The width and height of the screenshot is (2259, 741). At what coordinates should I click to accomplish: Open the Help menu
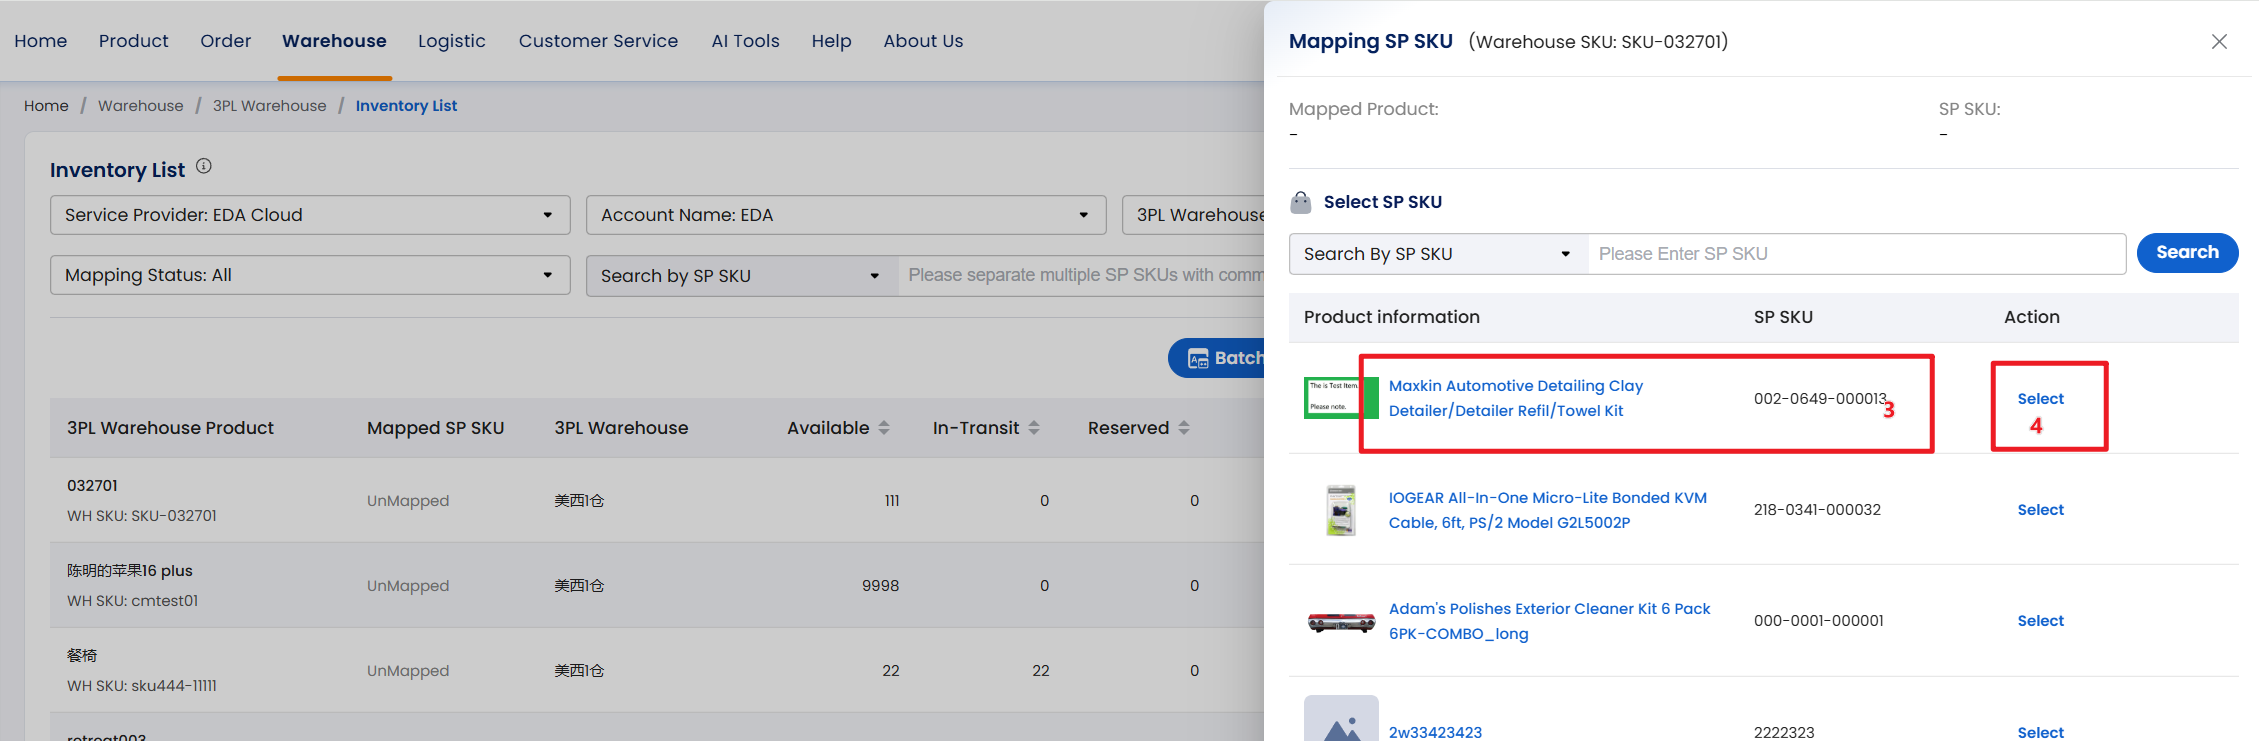coord(831,41)
